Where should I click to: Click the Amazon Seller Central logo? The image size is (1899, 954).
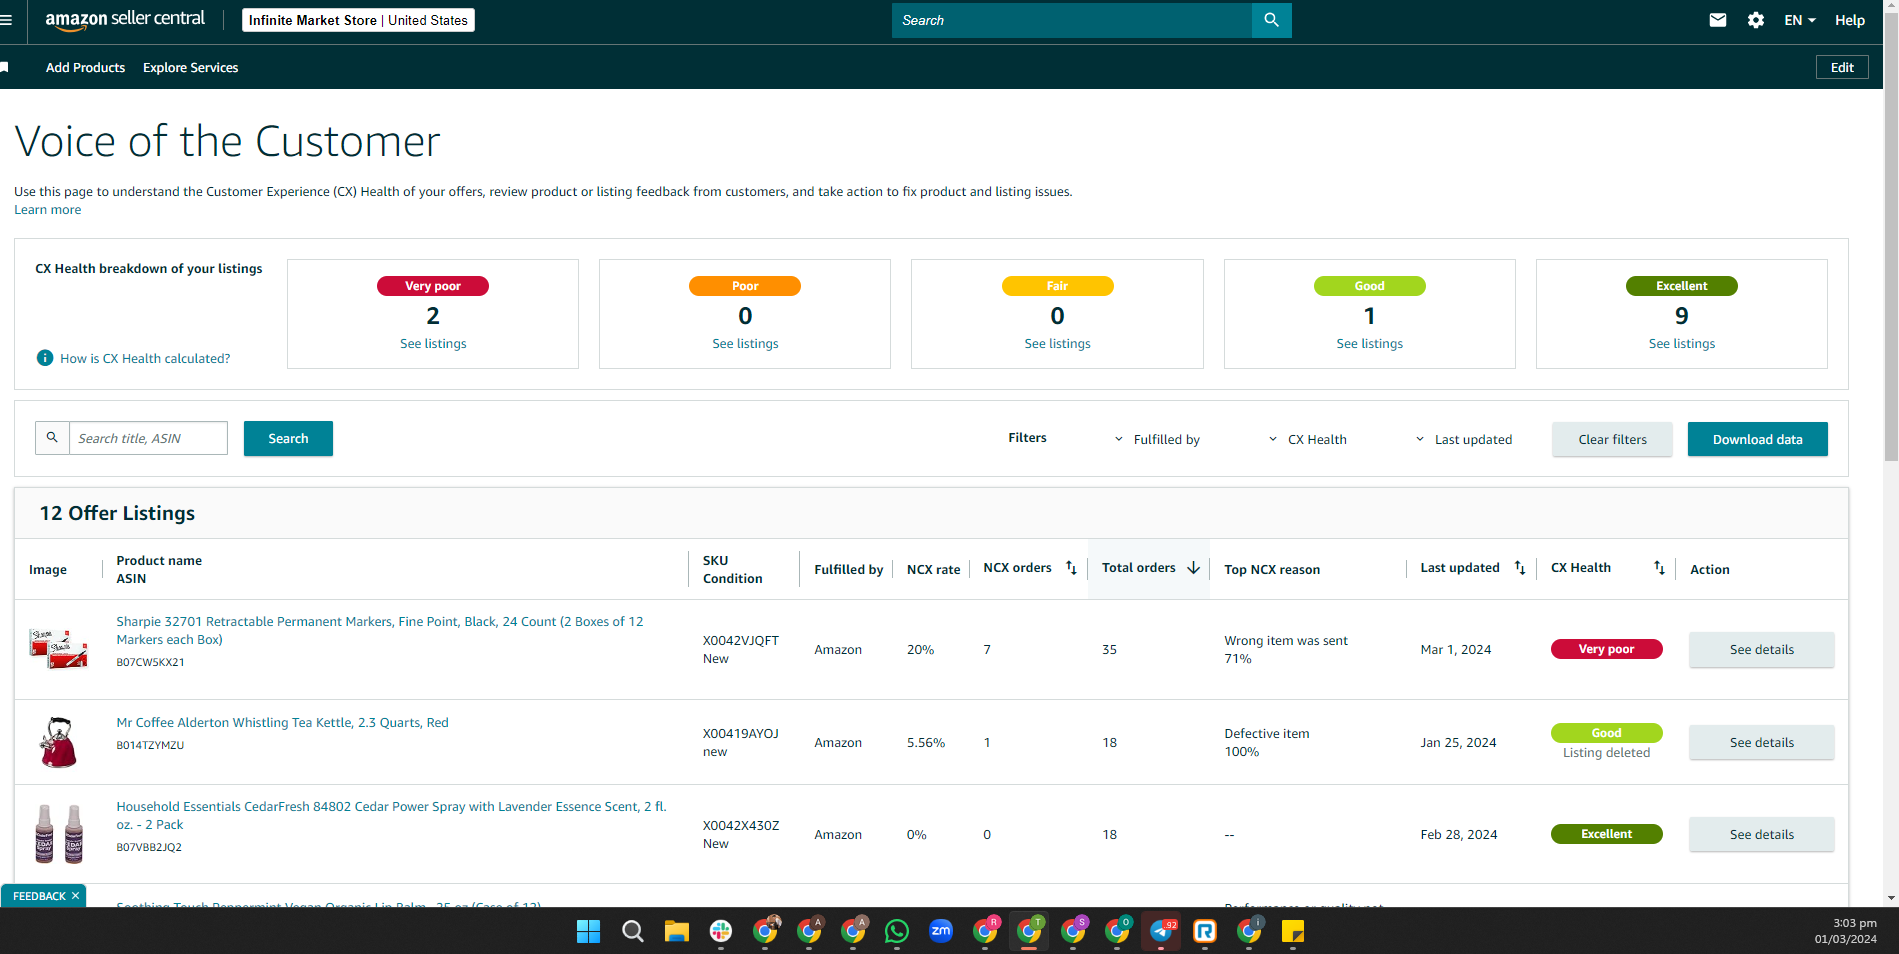coord(125,19)
